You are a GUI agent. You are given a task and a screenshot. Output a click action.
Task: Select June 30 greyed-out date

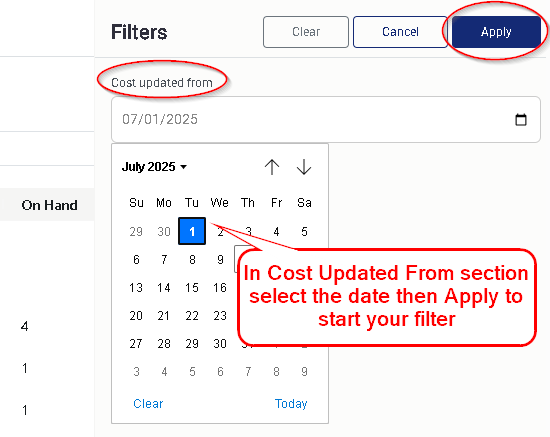pos(164,231)
